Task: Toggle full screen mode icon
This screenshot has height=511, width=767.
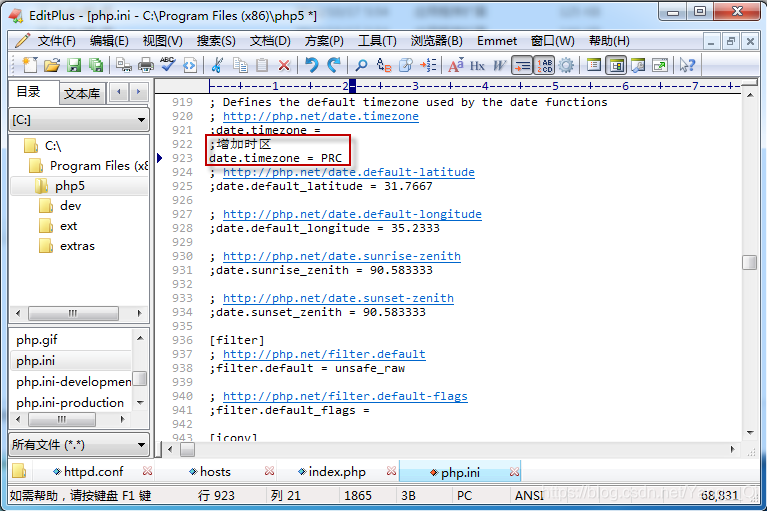Action: click(x=660, y=65)
